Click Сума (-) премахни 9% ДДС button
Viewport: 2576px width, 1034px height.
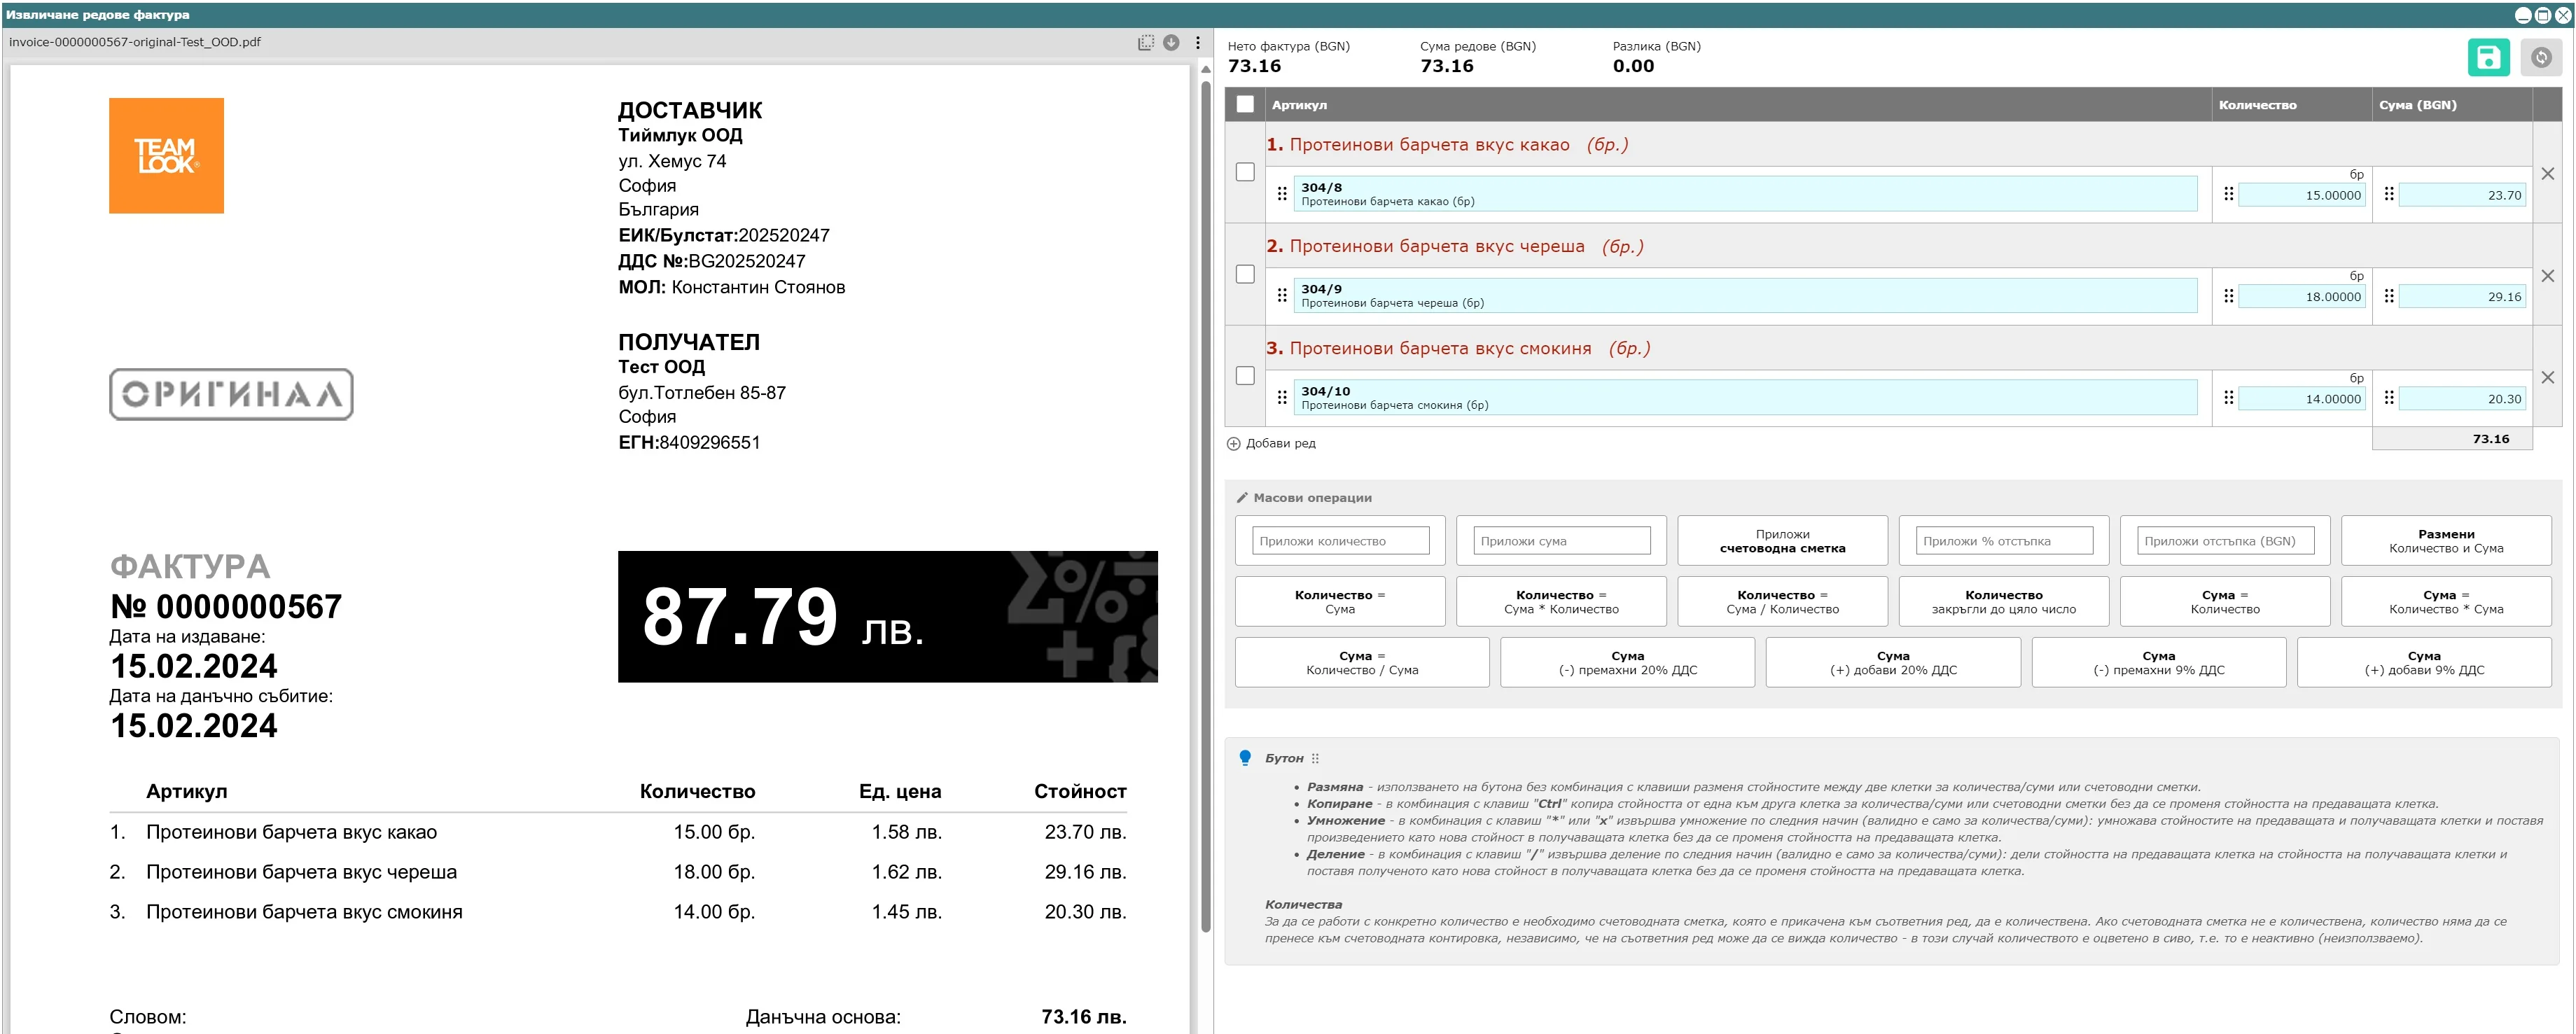(2159, 663)
